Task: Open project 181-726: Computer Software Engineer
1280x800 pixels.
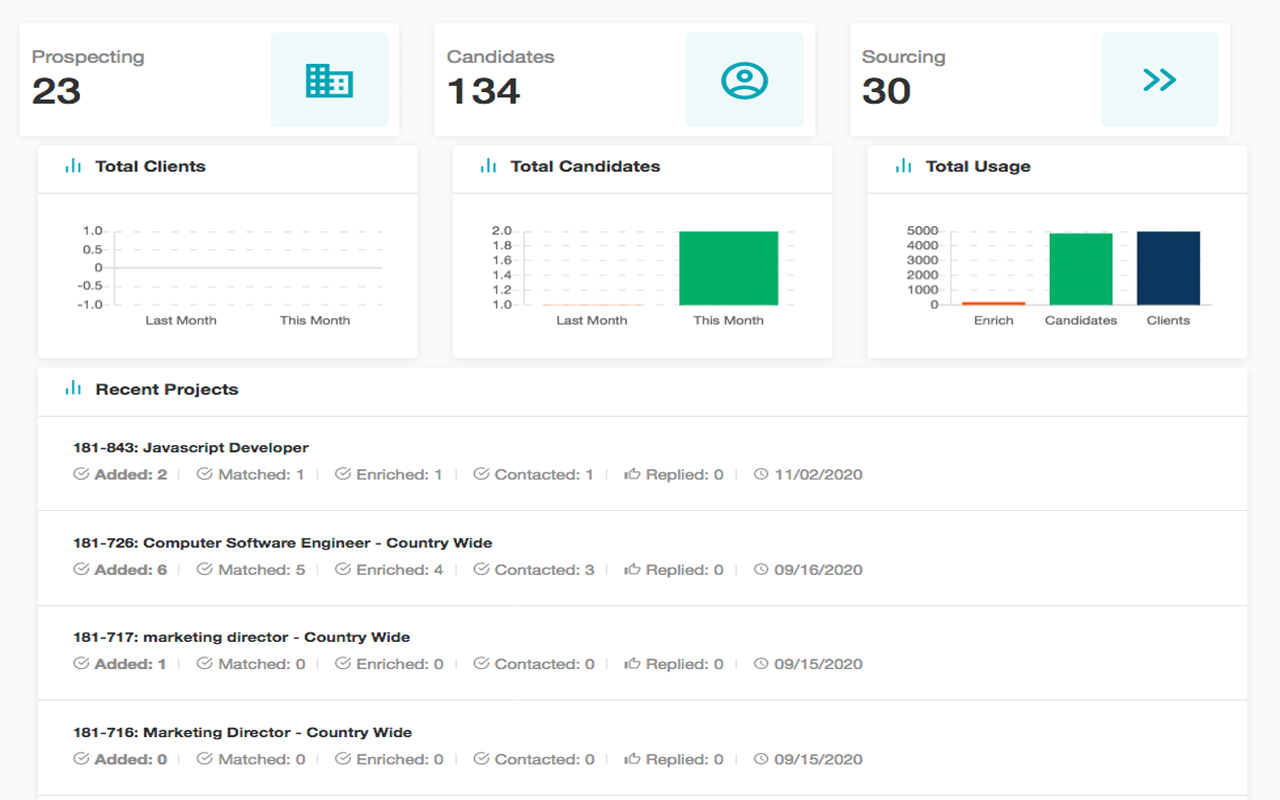Action: pos(283,543)
